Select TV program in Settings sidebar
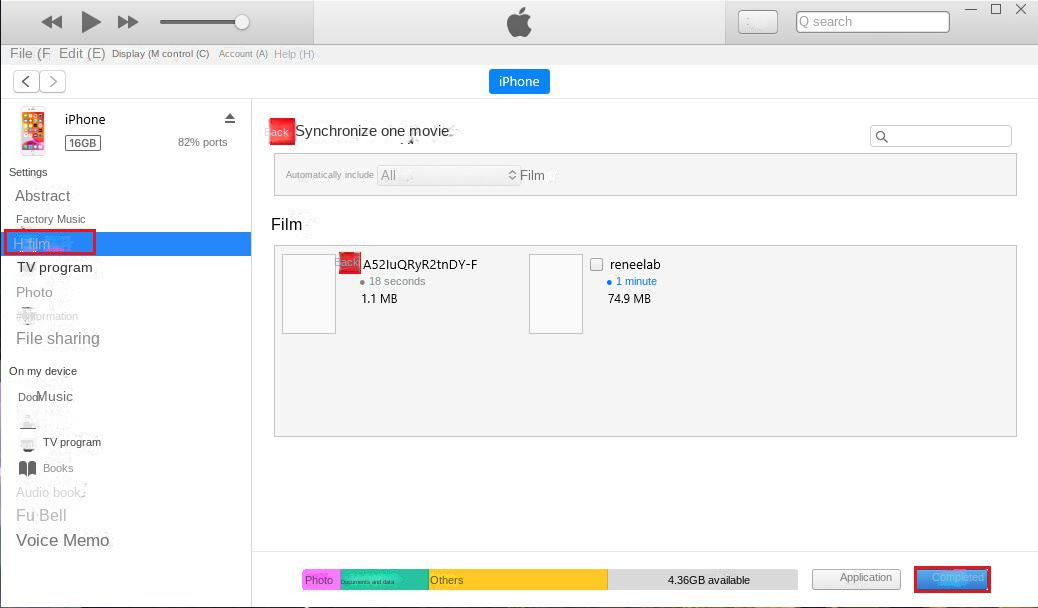Viewport: 1038px width, 608px height. point(55,267)
